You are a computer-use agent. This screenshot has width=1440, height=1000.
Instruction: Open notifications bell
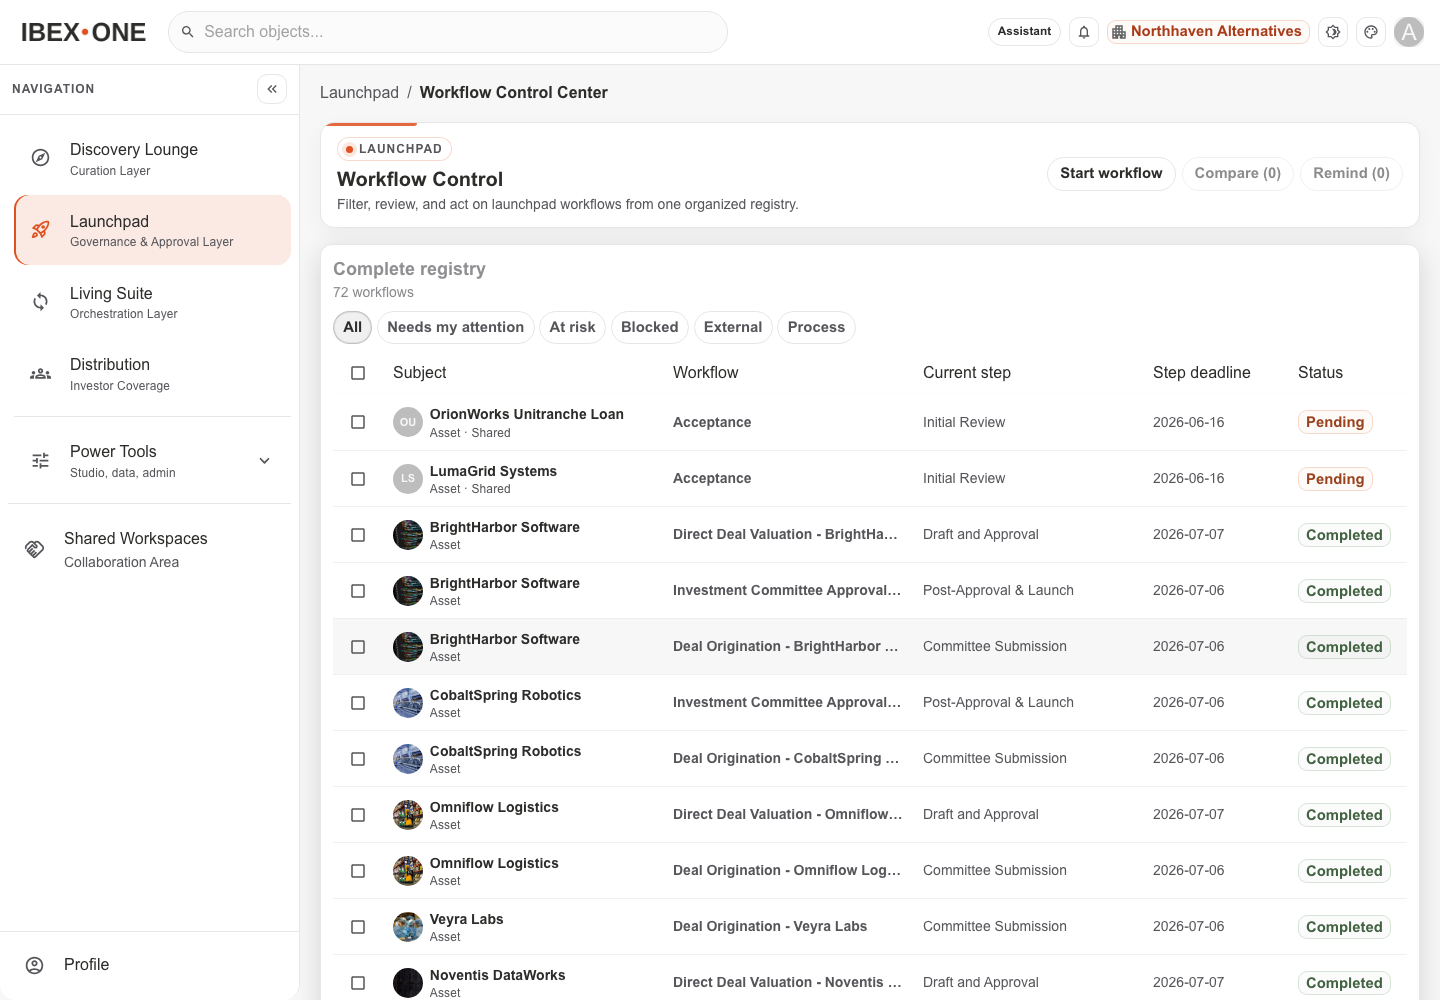1084,32
